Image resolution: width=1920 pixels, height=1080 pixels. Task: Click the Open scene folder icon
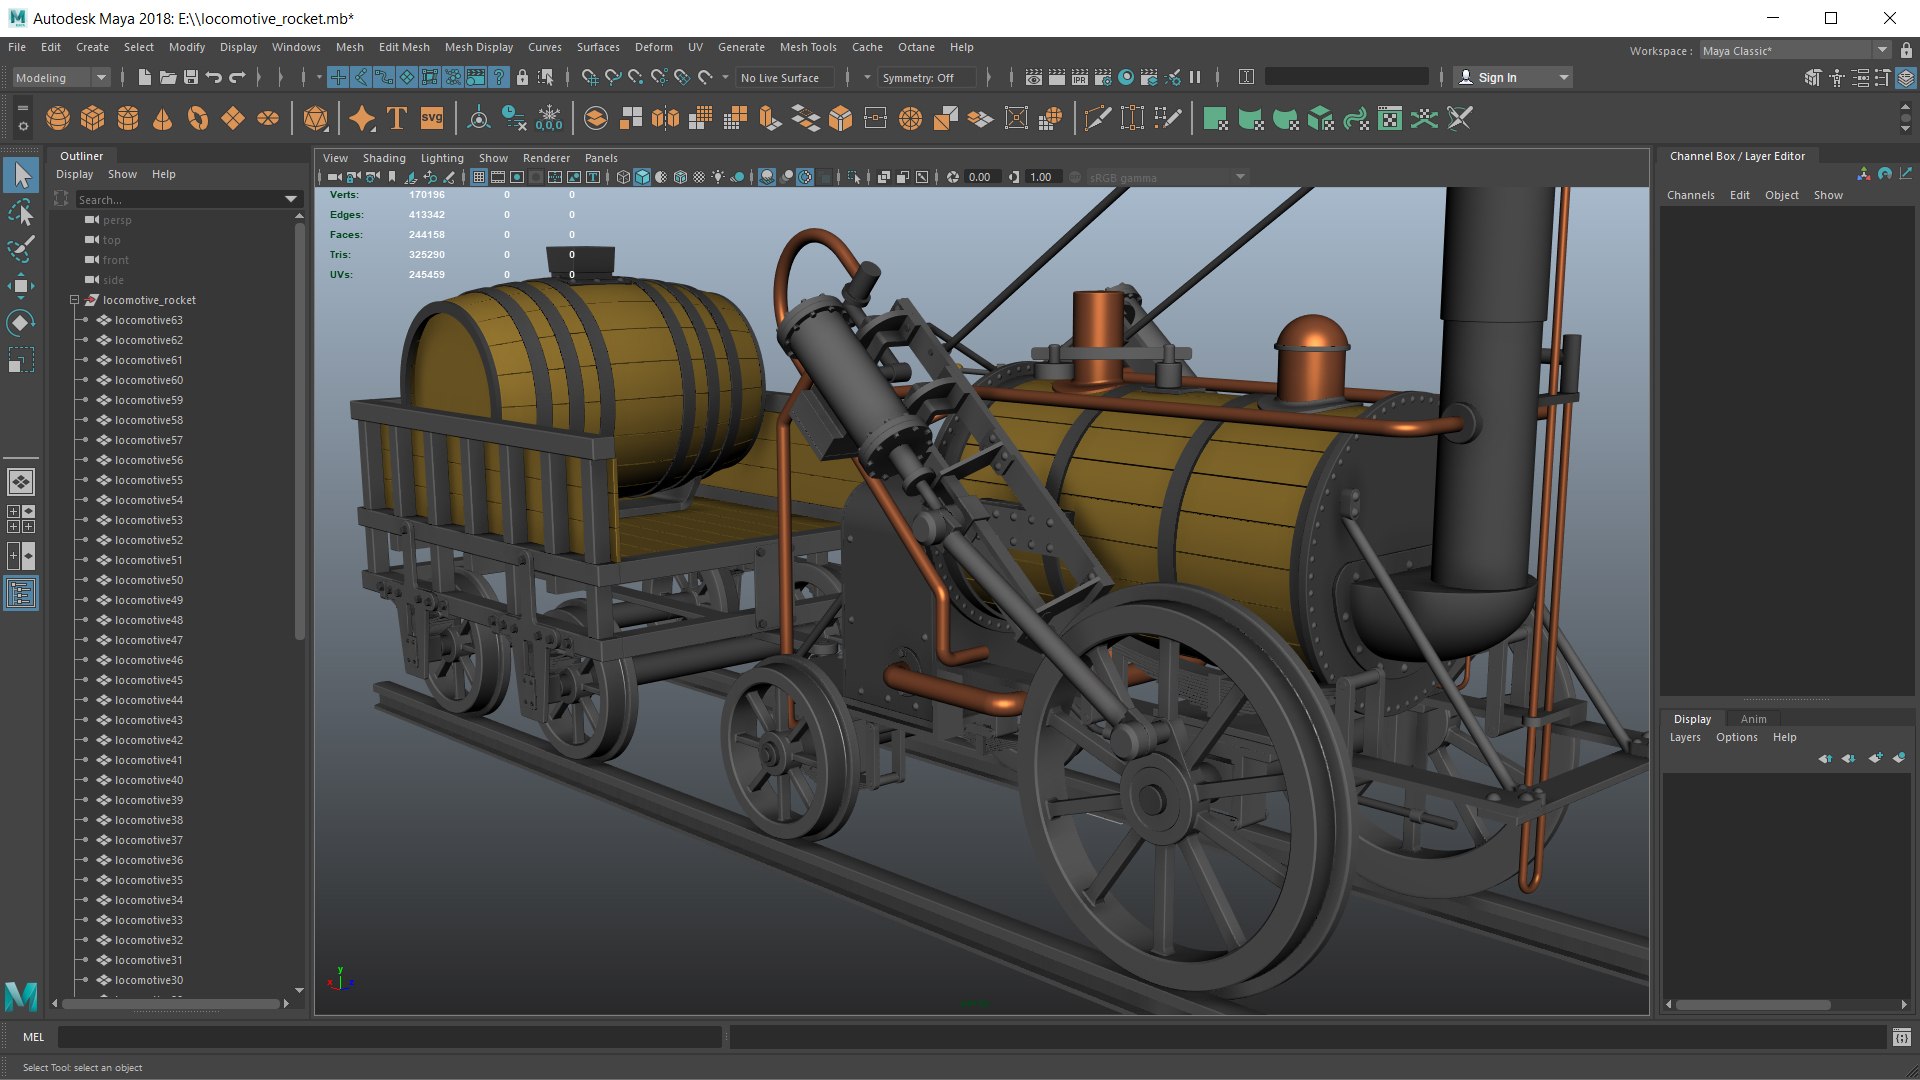[167, 77]
